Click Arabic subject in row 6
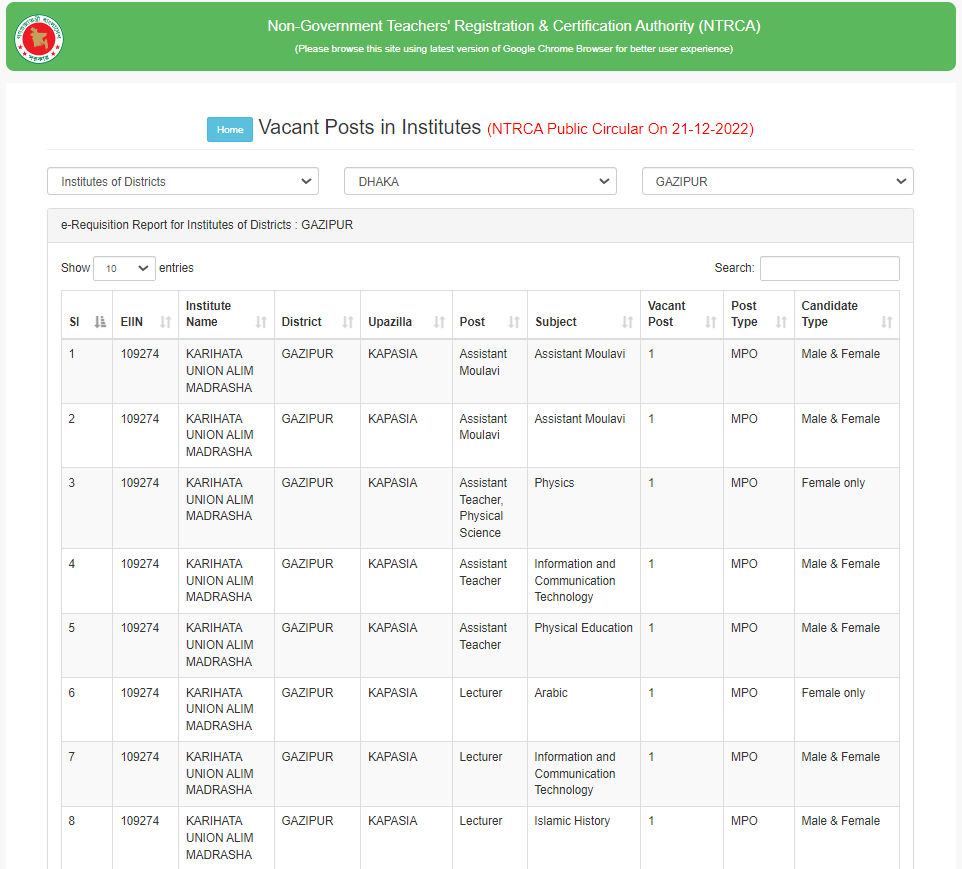This screenshot has width=962, height=869. [x=551, y=693]
